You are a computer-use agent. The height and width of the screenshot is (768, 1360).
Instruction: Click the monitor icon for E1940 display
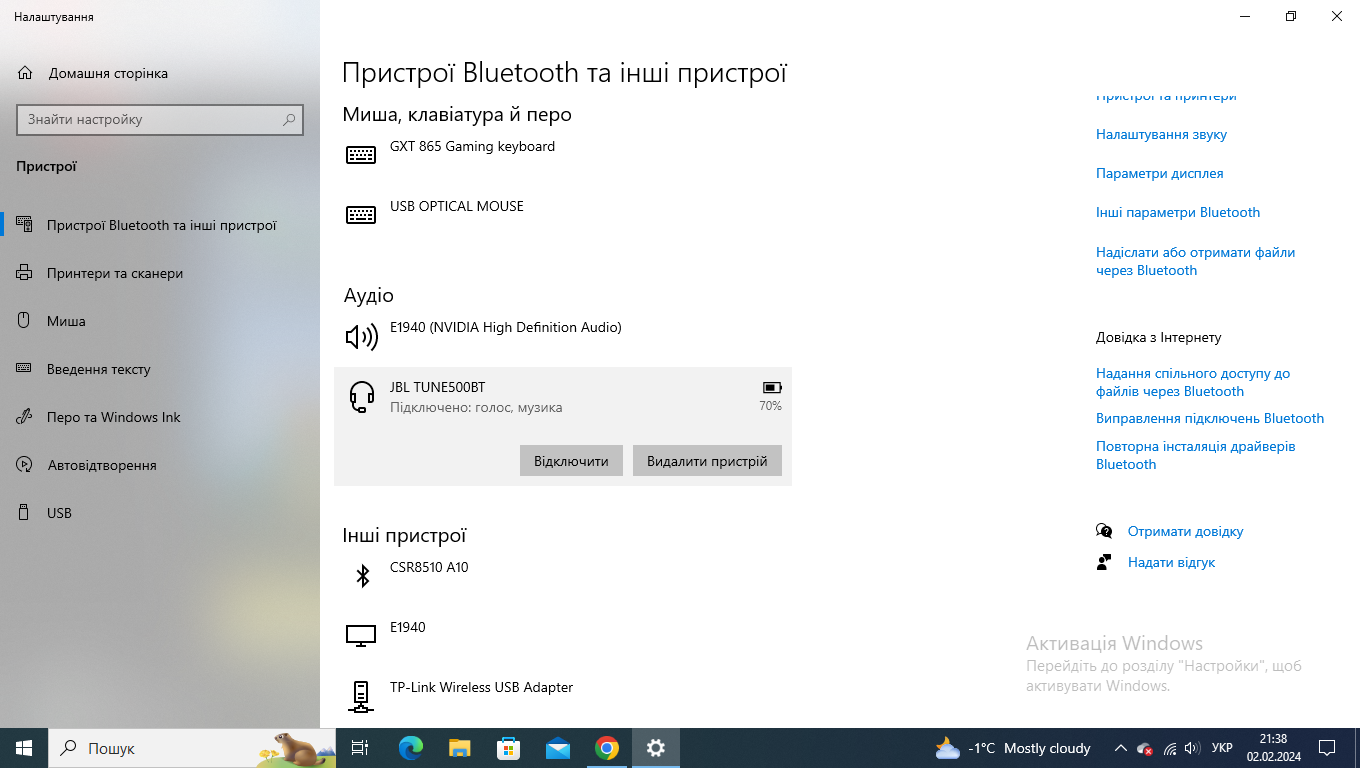click(361, 635)
